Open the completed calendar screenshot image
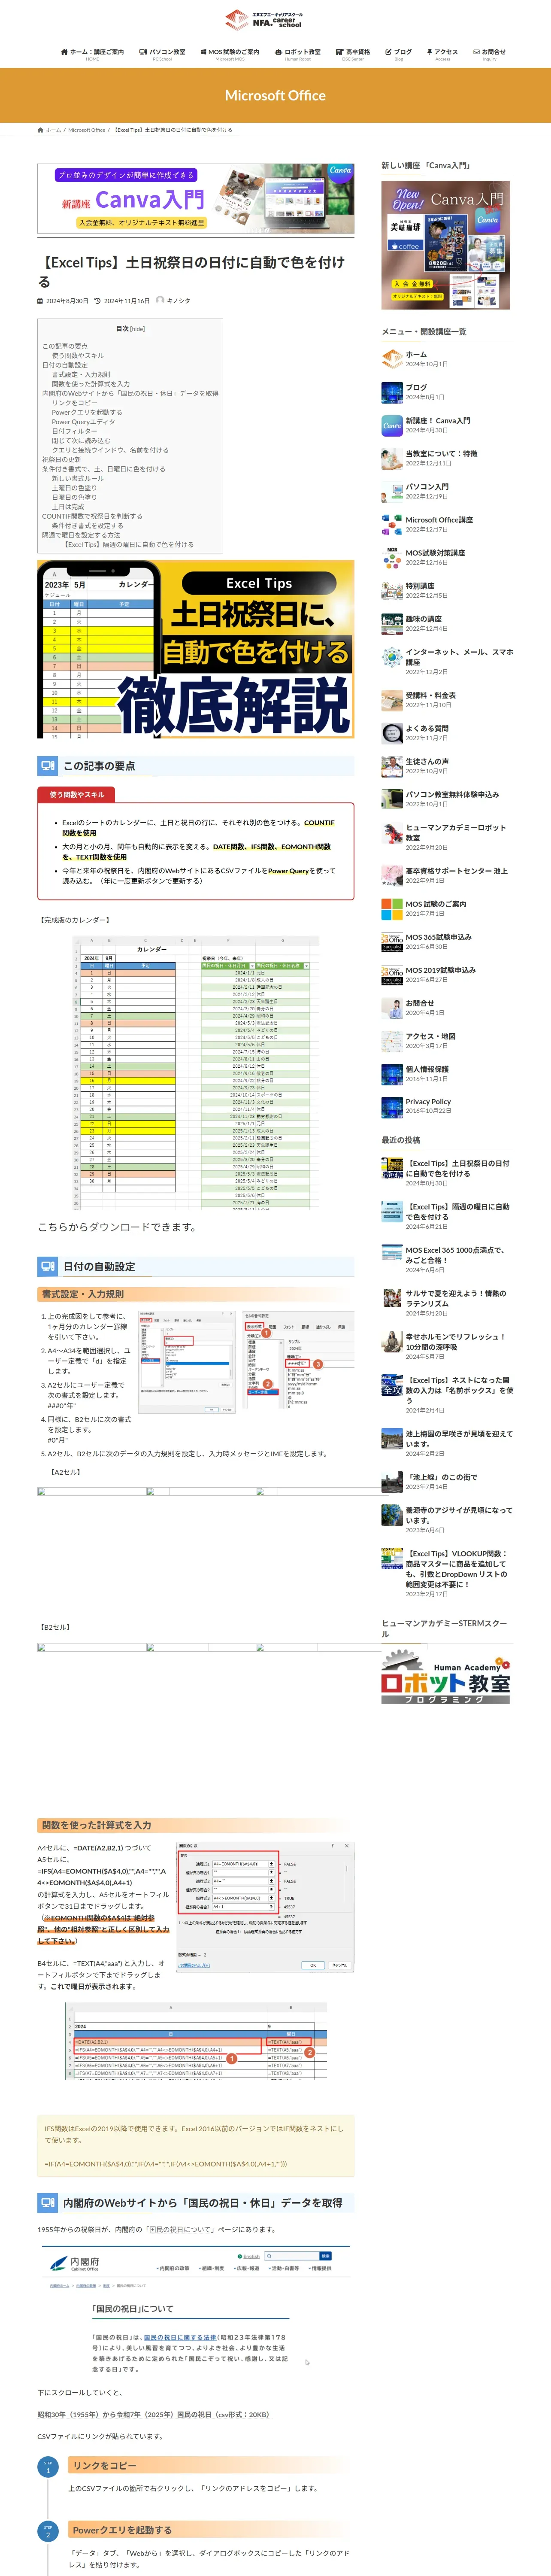The image size is (551, 2576). click(196, 1072)
